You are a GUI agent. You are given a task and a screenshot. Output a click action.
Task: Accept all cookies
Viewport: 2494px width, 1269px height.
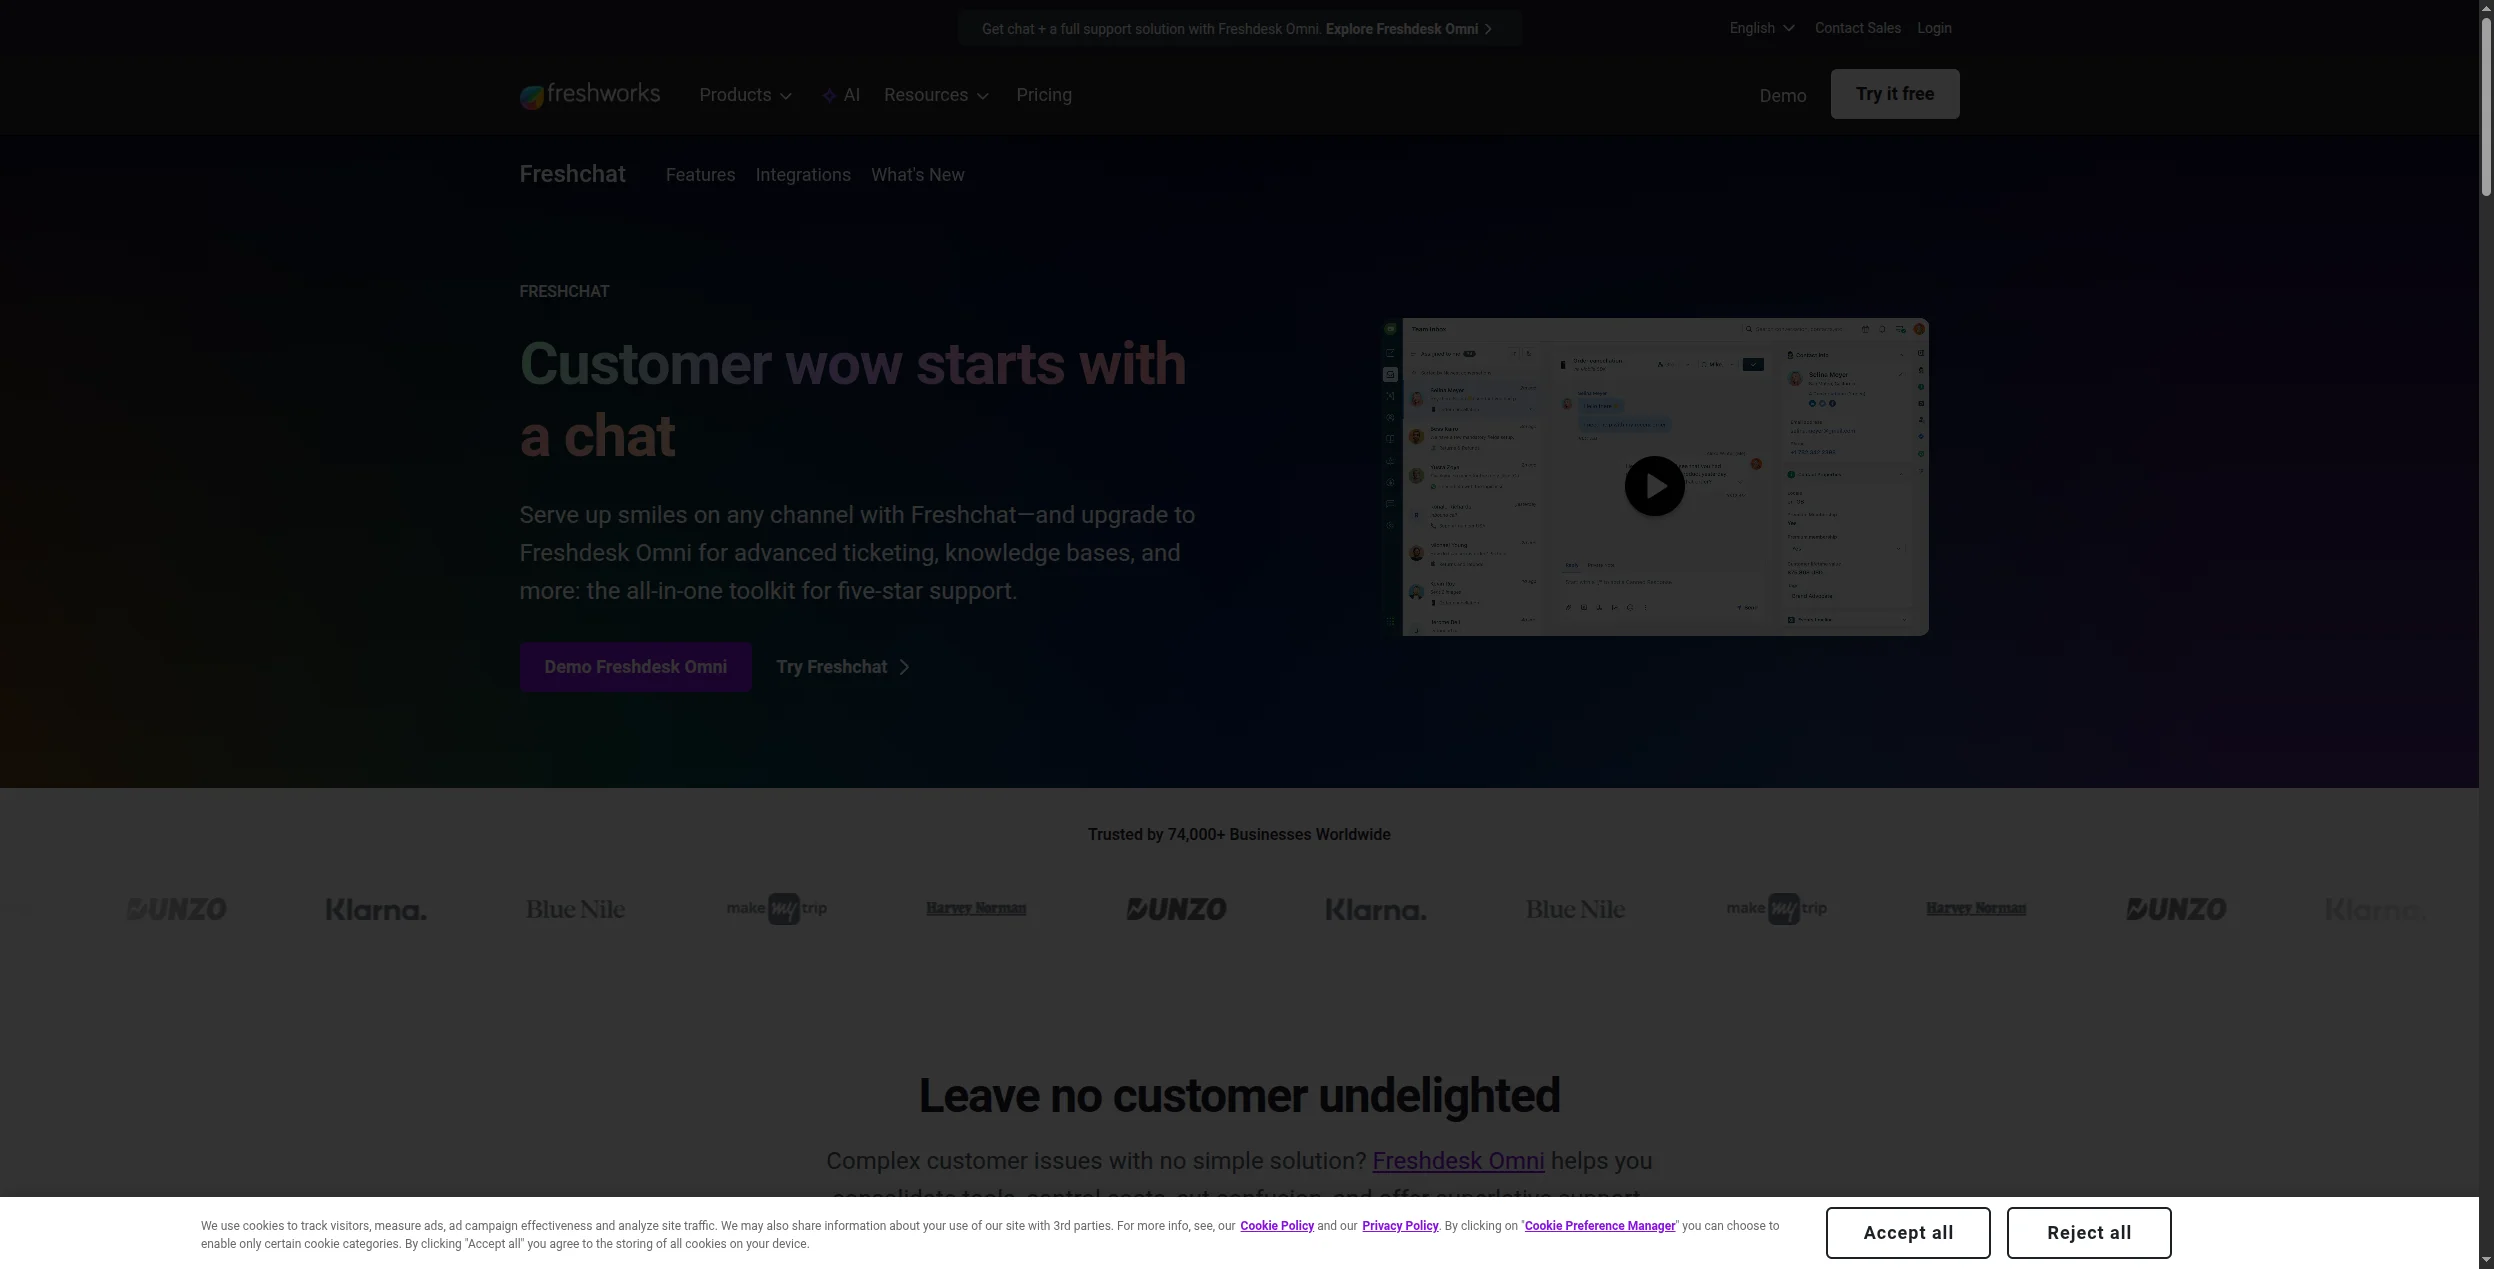tap(1907, 1233)
